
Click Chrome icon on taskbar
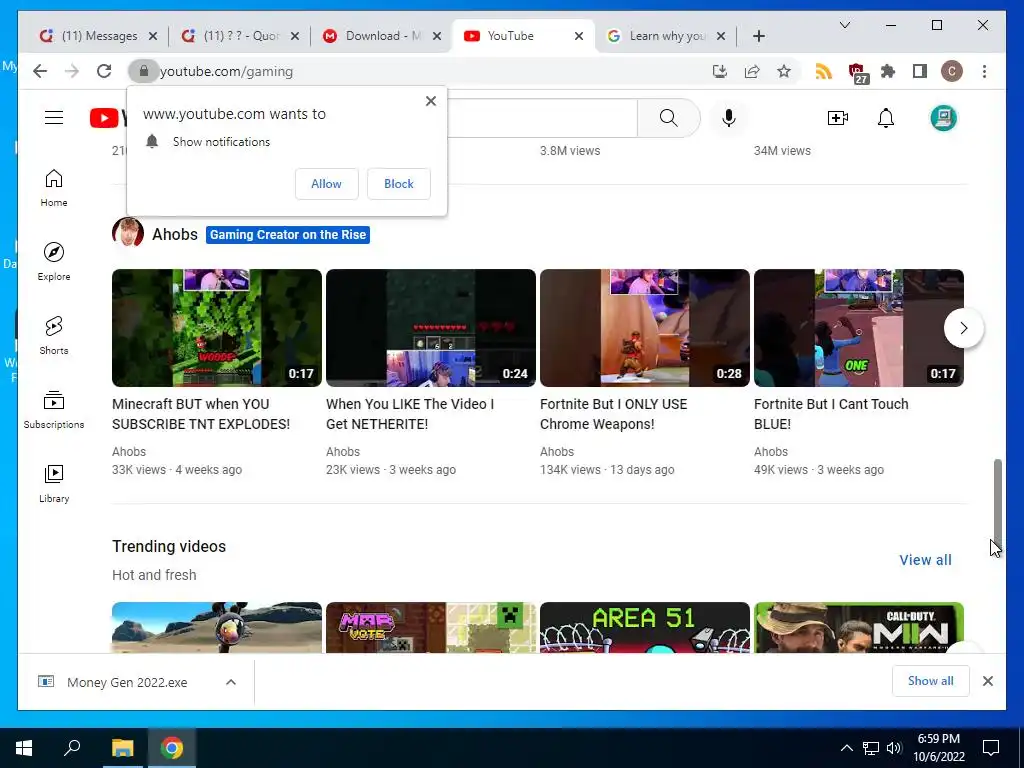click(172, 748)
